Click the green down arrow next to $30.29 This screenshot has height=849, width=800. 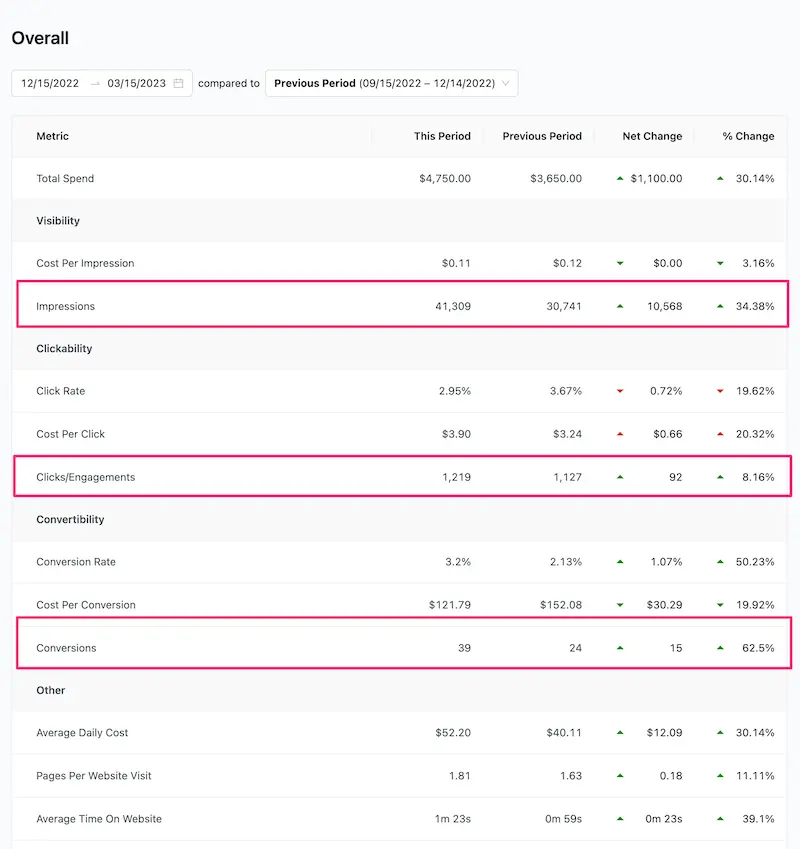[x=620, y=605]
